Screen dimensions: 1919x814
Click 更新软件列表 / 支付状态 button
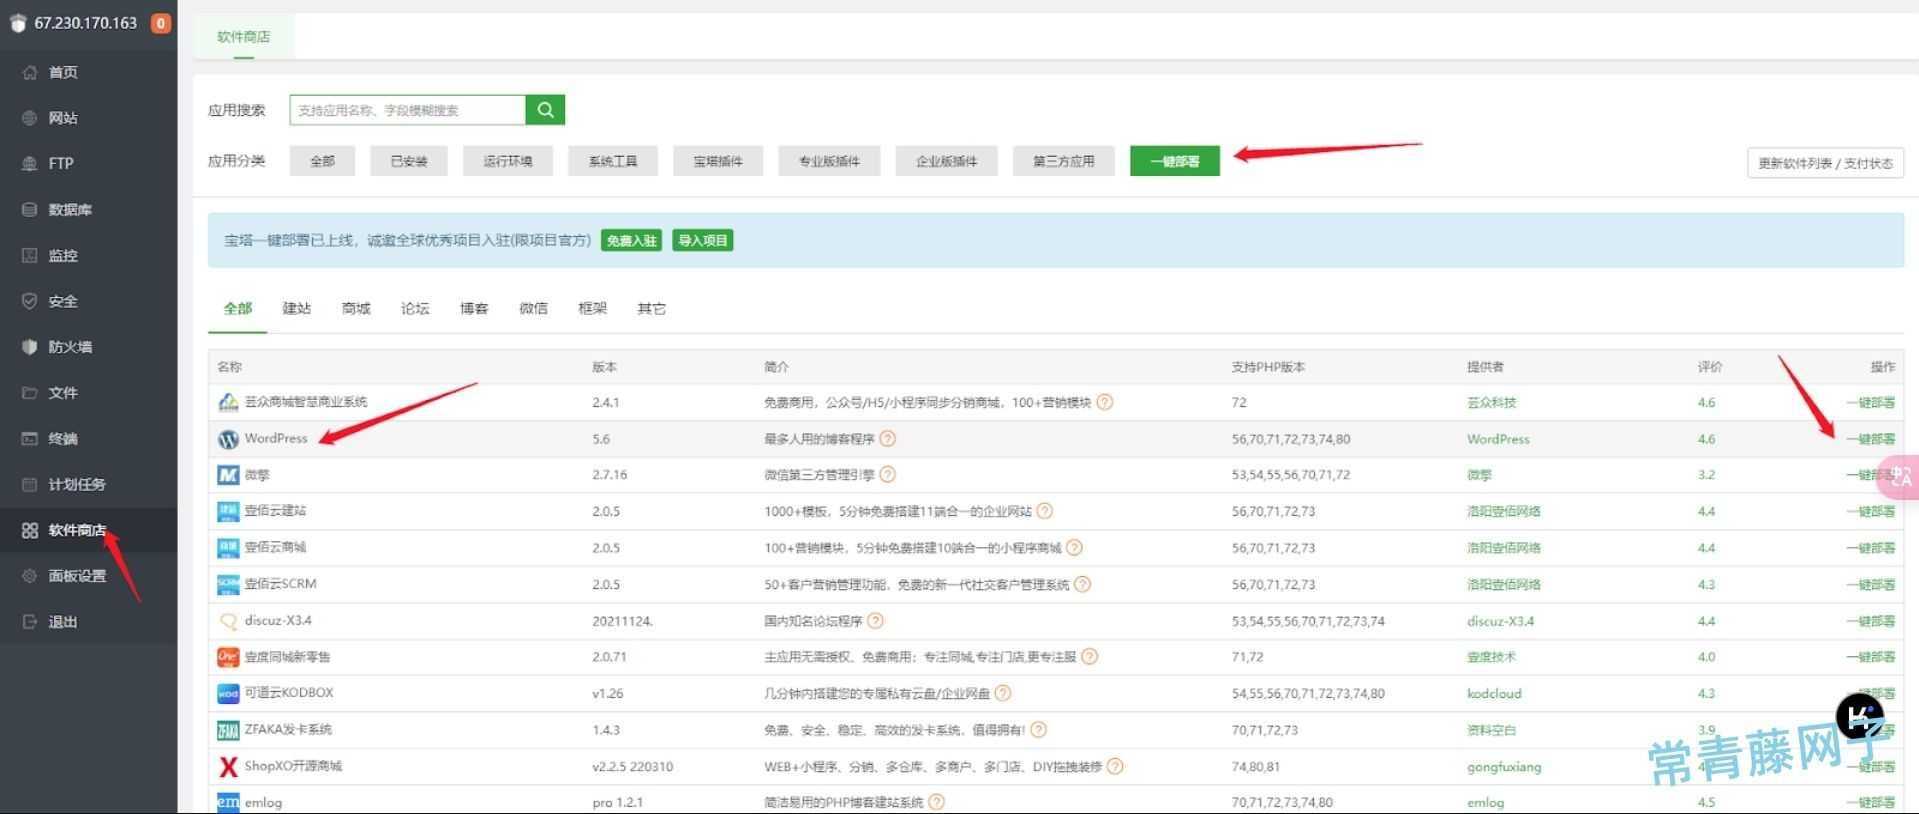1825,163
